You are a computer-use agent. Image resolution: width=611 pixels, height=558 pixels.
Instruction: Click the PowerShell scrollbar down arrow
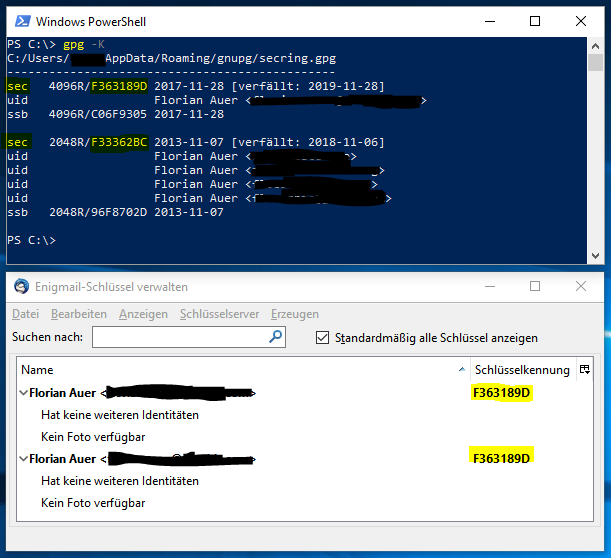click(x=595, y=256)
